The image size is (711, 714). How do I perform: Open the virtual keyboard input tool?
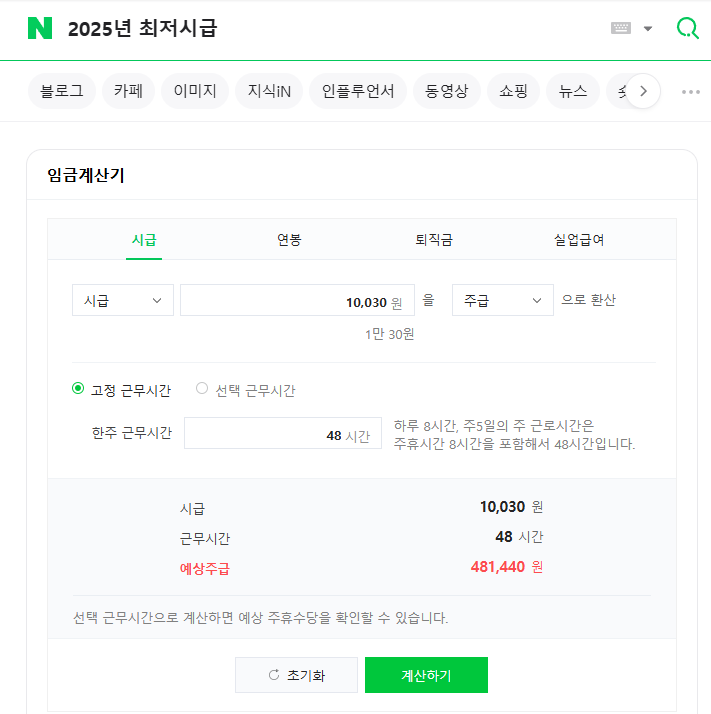(621, 29)
